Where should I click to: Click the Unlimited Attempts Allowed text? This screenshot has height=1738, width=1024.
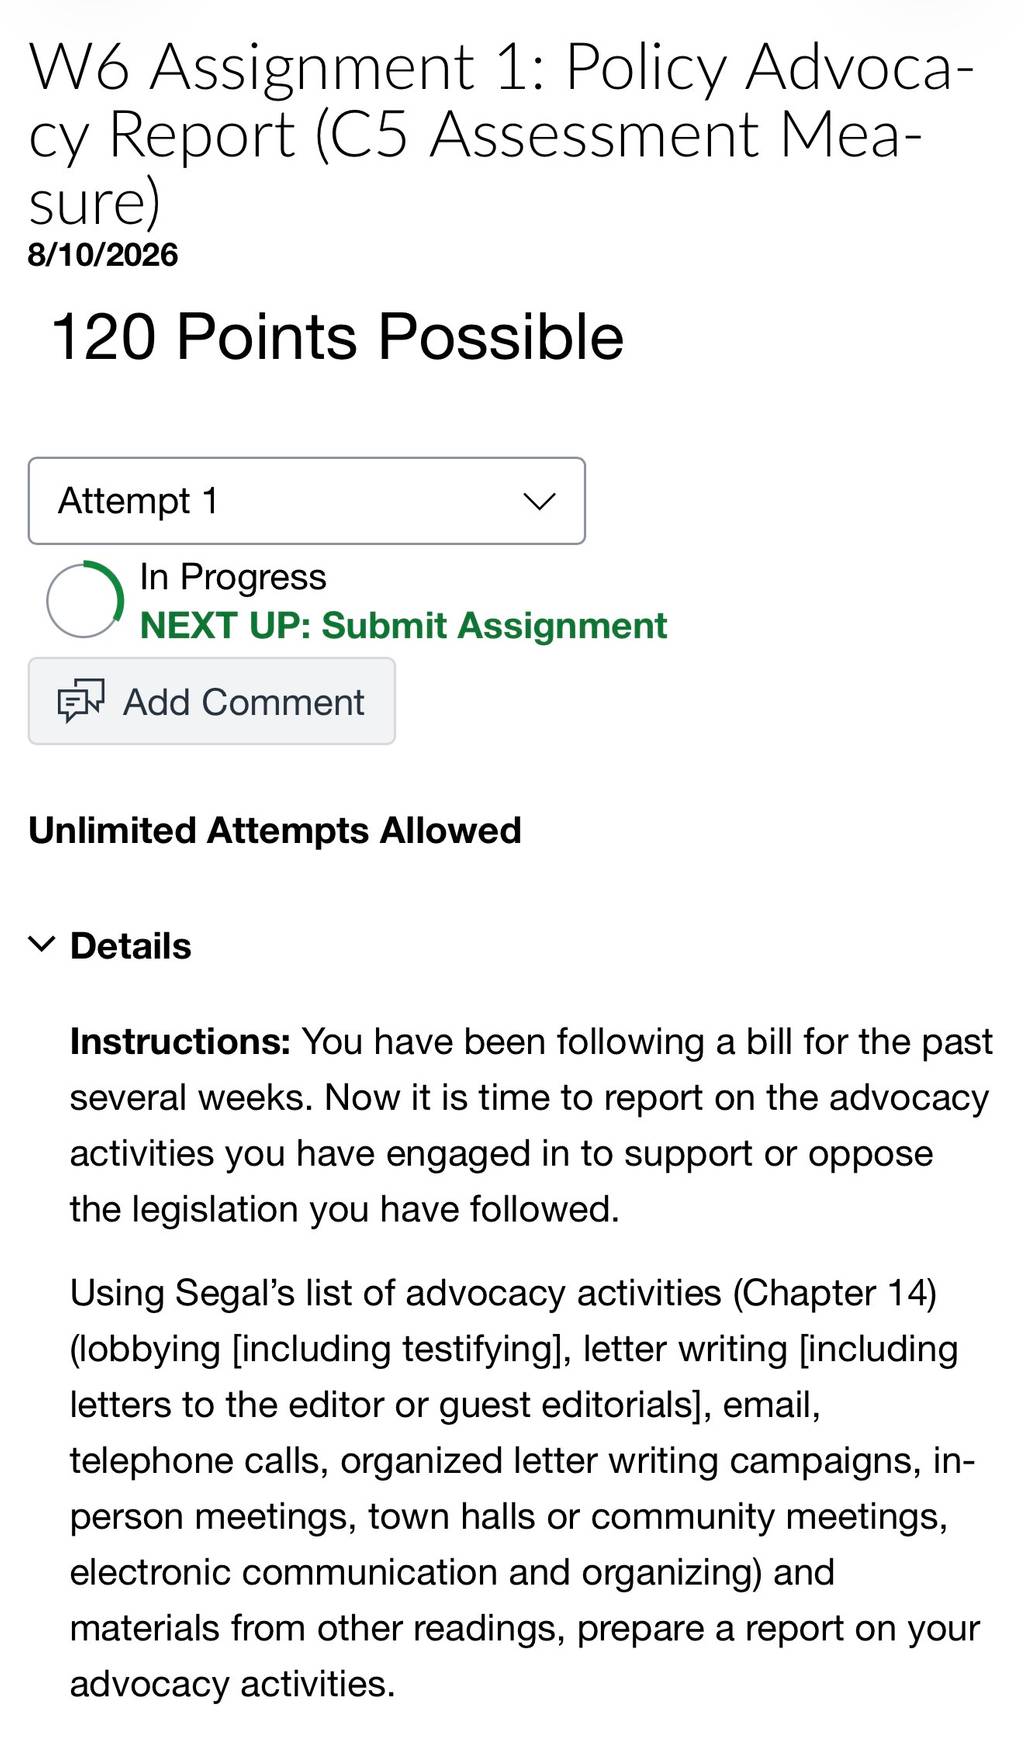coord(275,831)
